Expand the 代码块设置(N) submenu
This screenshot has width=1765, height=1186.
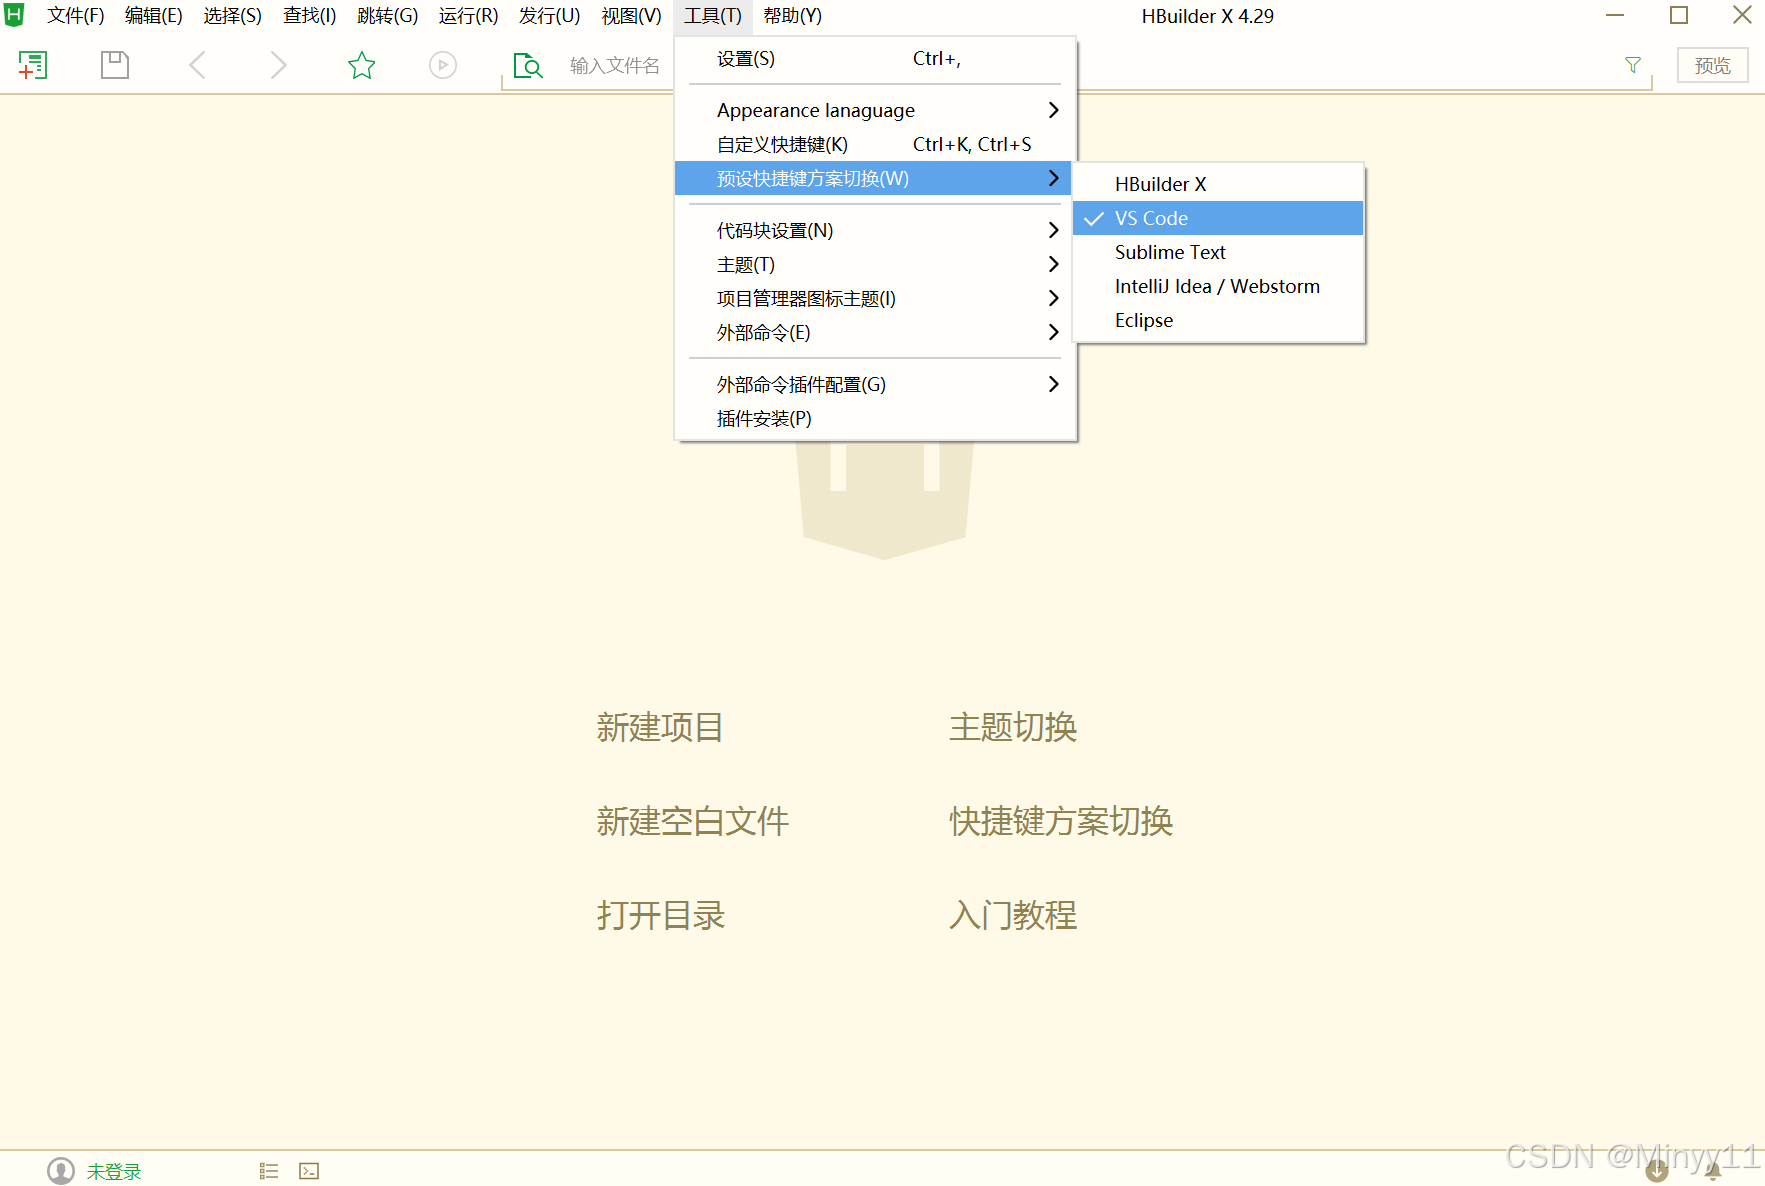point(873,230)
